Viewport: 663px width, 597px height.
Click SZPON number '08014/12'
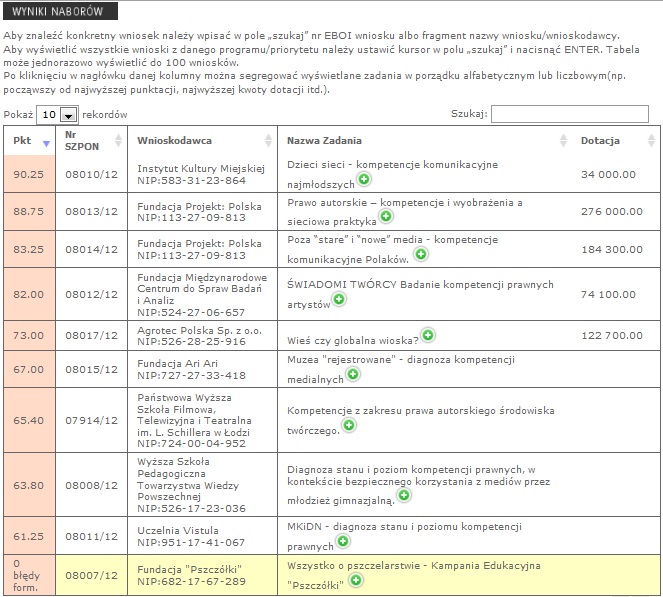[x=91, y=249]
